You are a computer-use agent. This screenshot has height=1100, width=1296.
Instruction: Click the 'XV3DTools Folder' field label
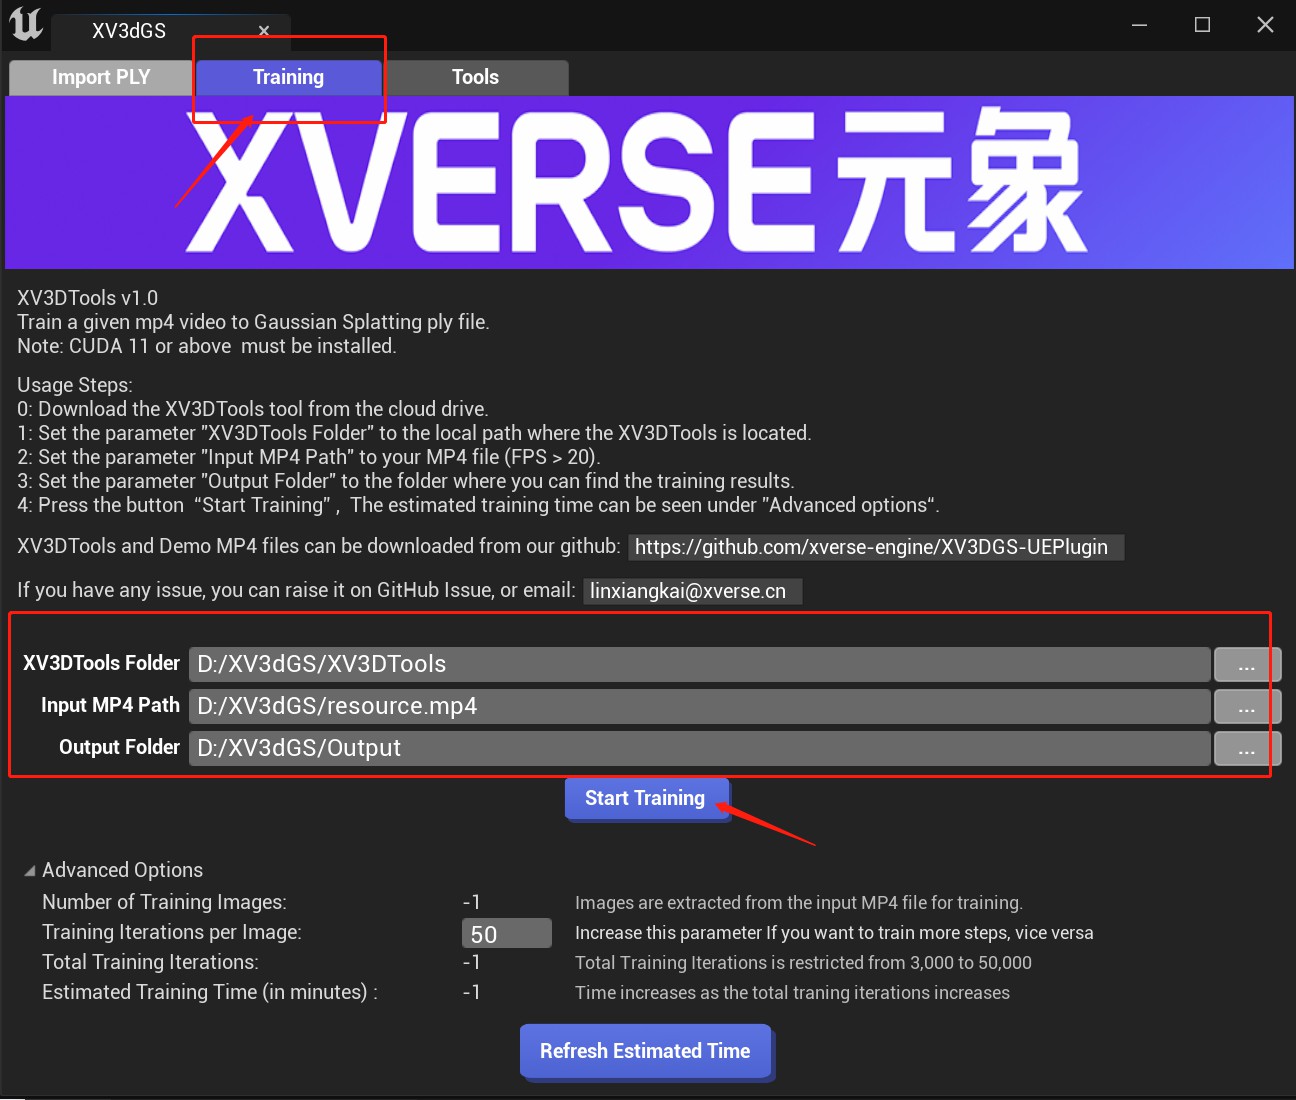tap(101, 663)
